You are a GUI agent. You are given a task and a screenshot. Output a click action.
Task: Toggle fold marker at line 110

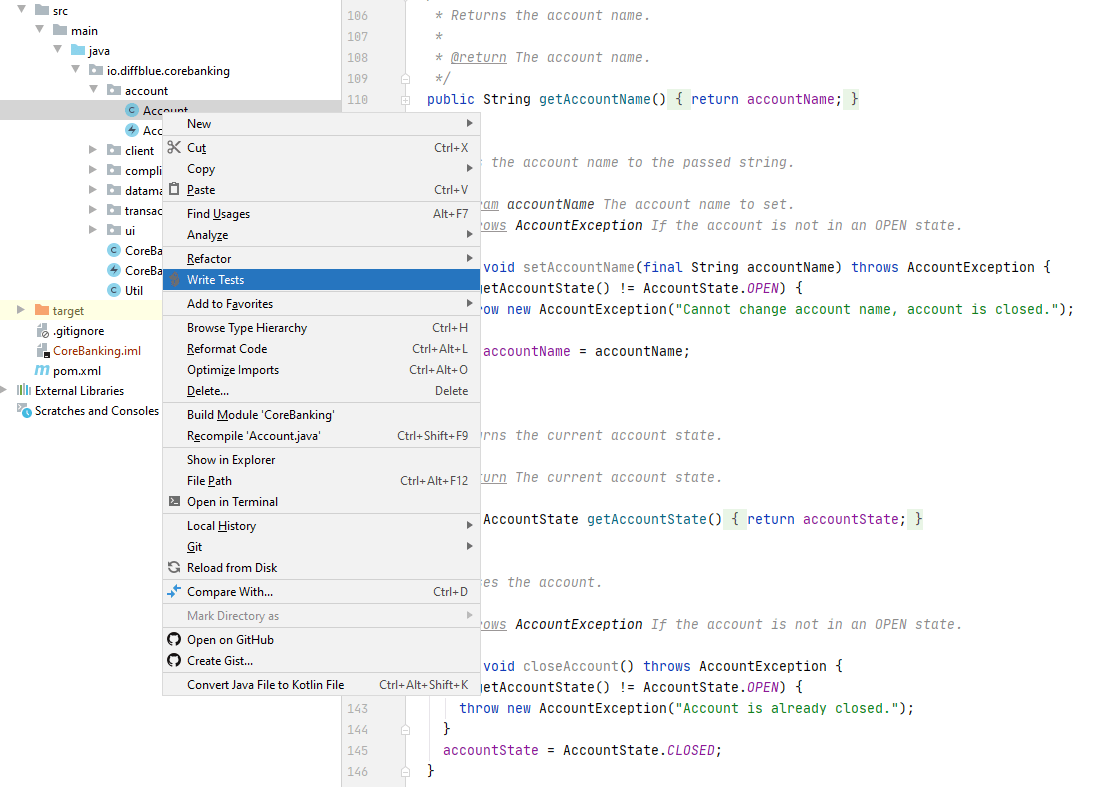click(x=405, y=100)
